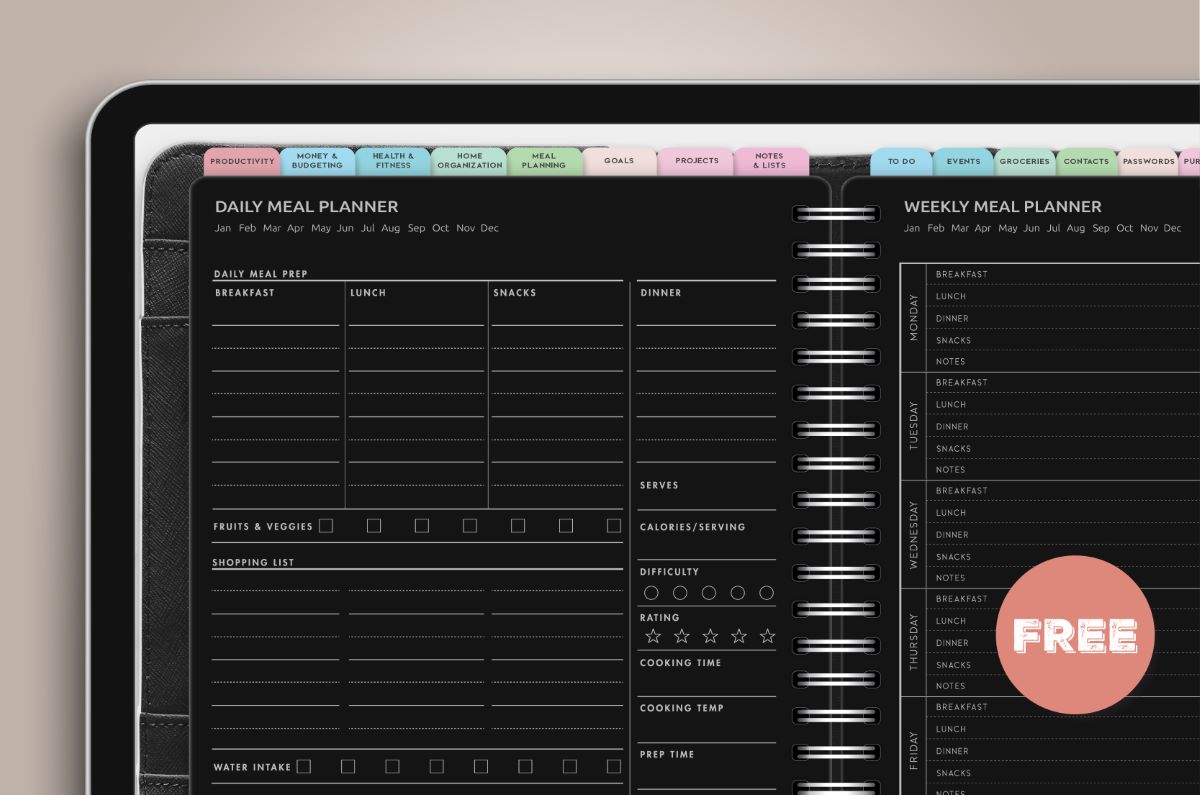This screenshot has height=795, width=1200.
Task: Open the Groceries tab
Action: pyautogui.click(x=1025, y=161)
